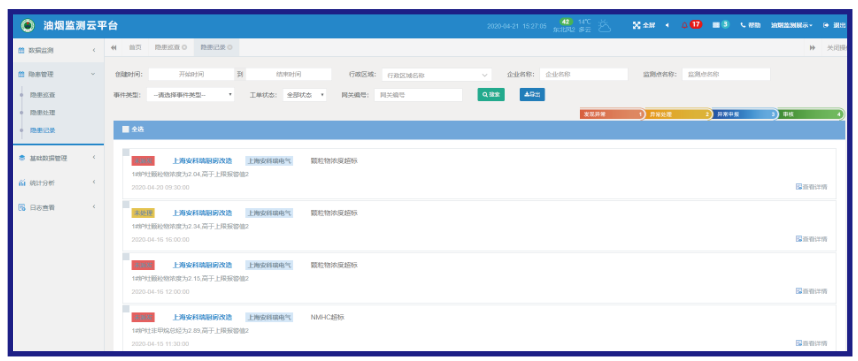The height and width of the screenshot is (361, 858).
Task: Click the red 发现异常 progress stage bar
Action: point(612,115)
